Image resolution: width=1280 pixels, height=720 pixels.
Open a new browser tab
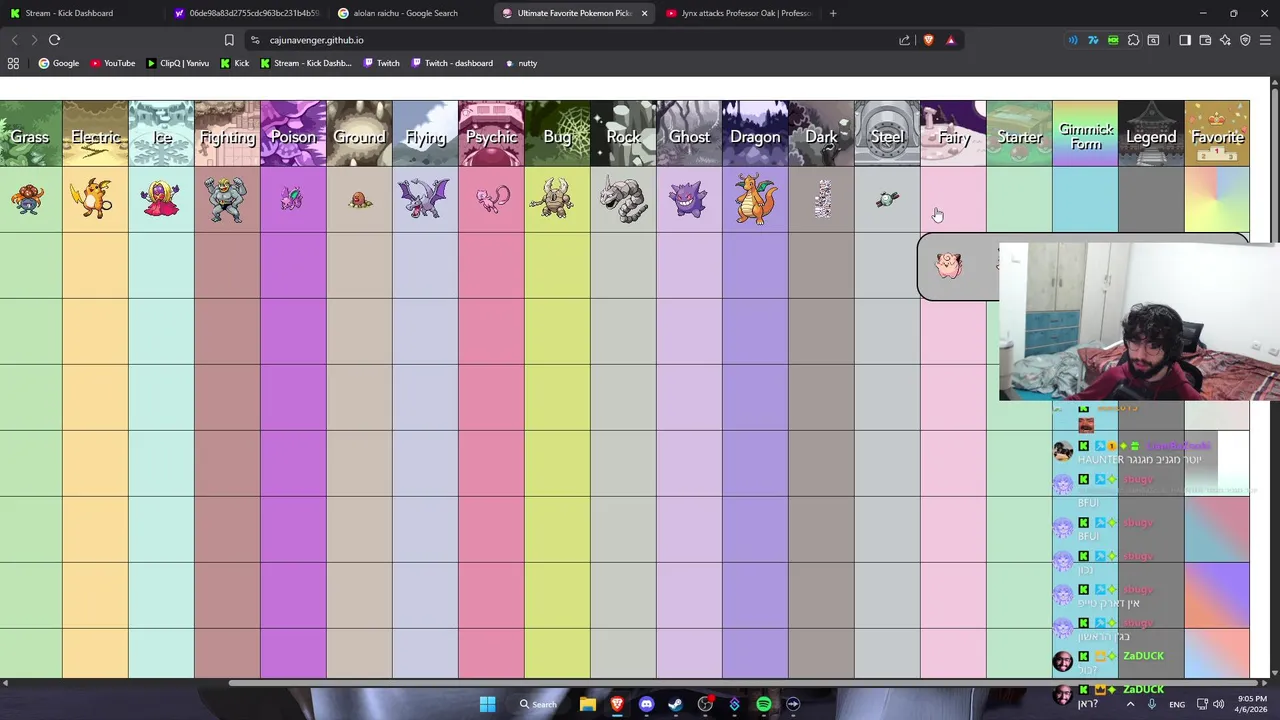tap(833, 13)
